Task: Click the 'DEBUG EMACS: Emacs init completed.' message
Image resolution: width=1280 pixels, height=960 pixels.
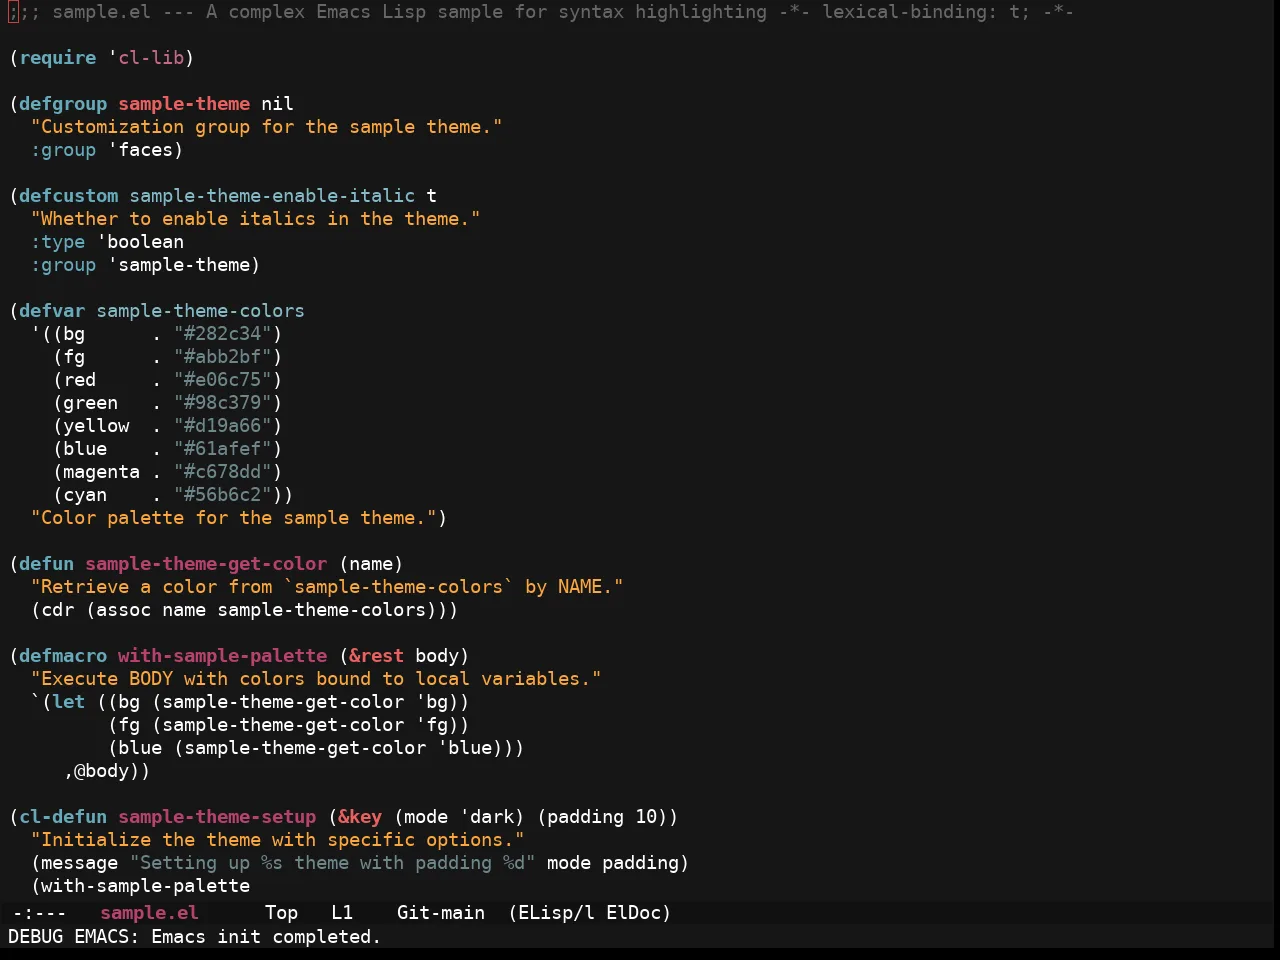Action: pyautogui.click(x=194, y=937)
